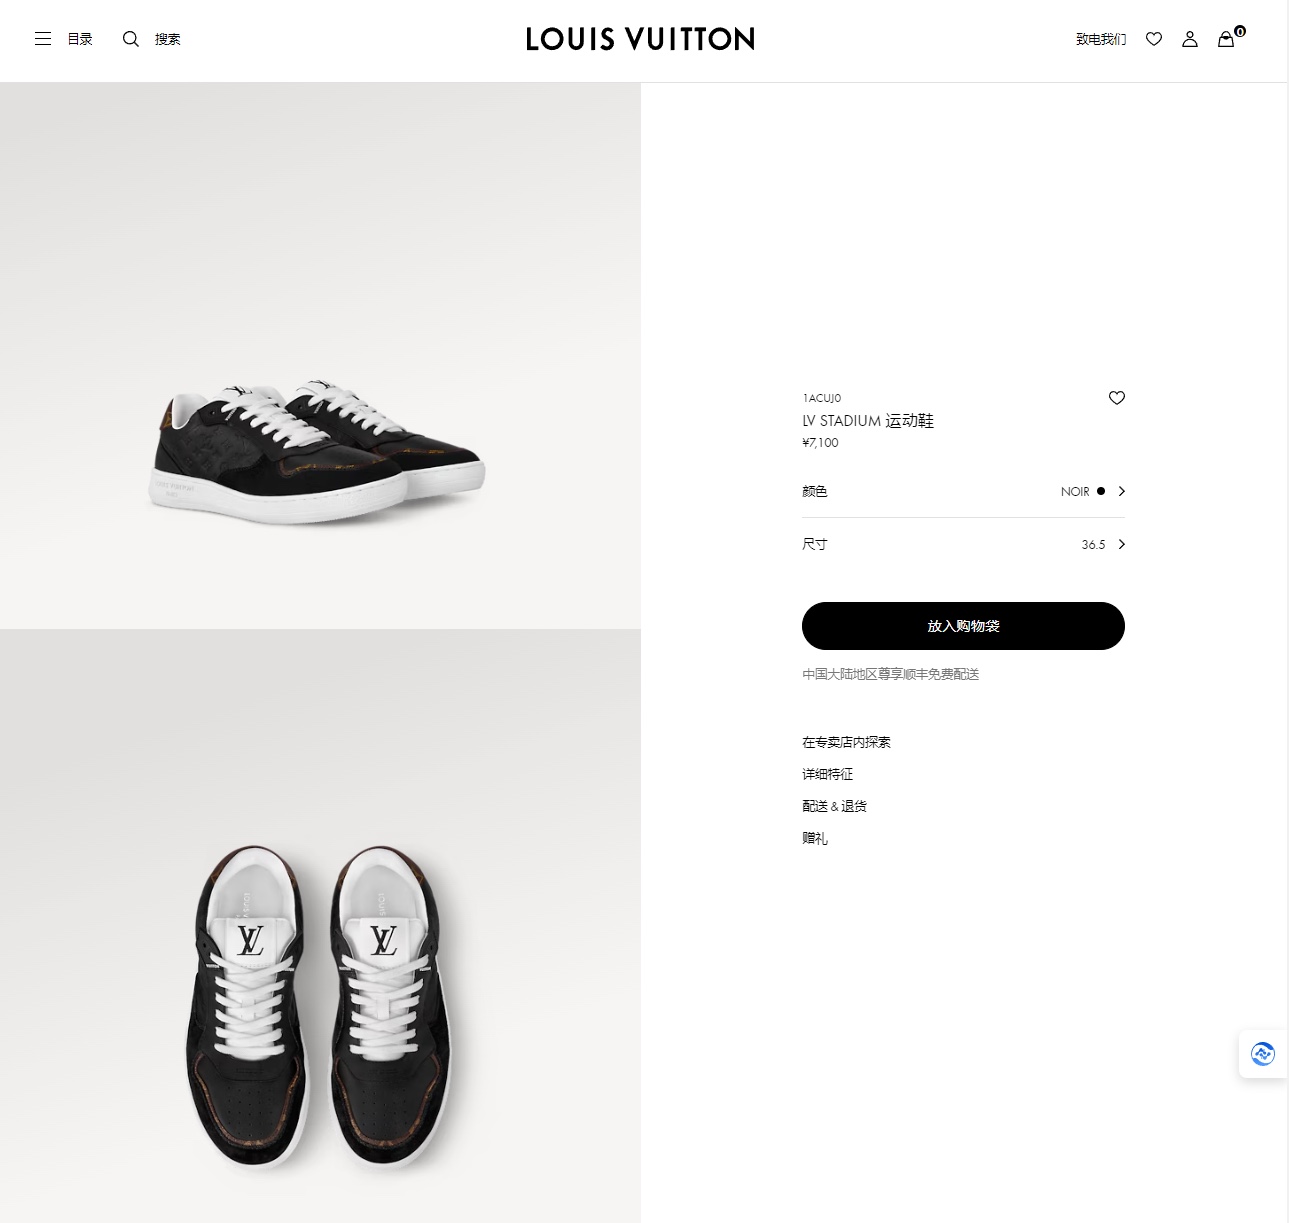Click the search magnifier icon

point(131,39)
